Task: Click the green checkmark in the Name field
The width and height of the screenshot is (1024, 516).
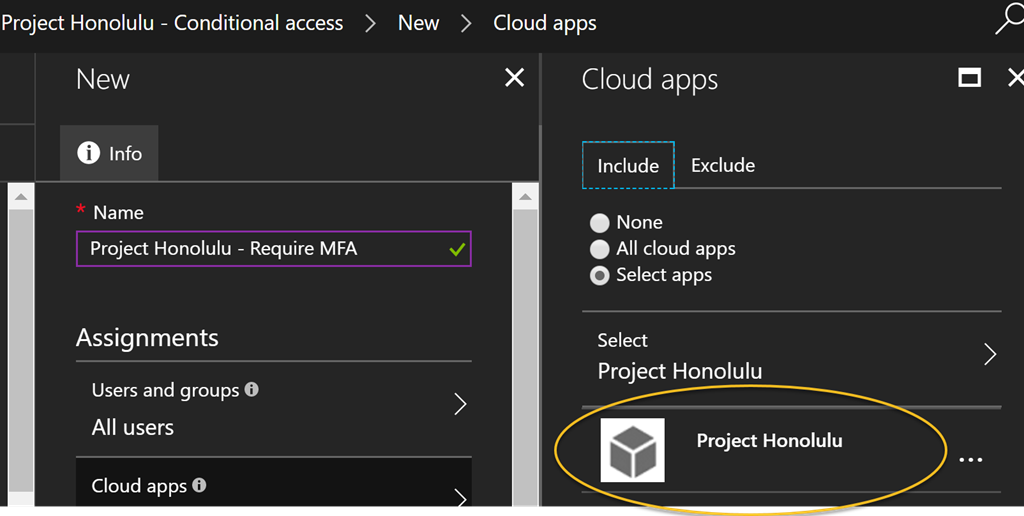Action: [x=457, y=249]
